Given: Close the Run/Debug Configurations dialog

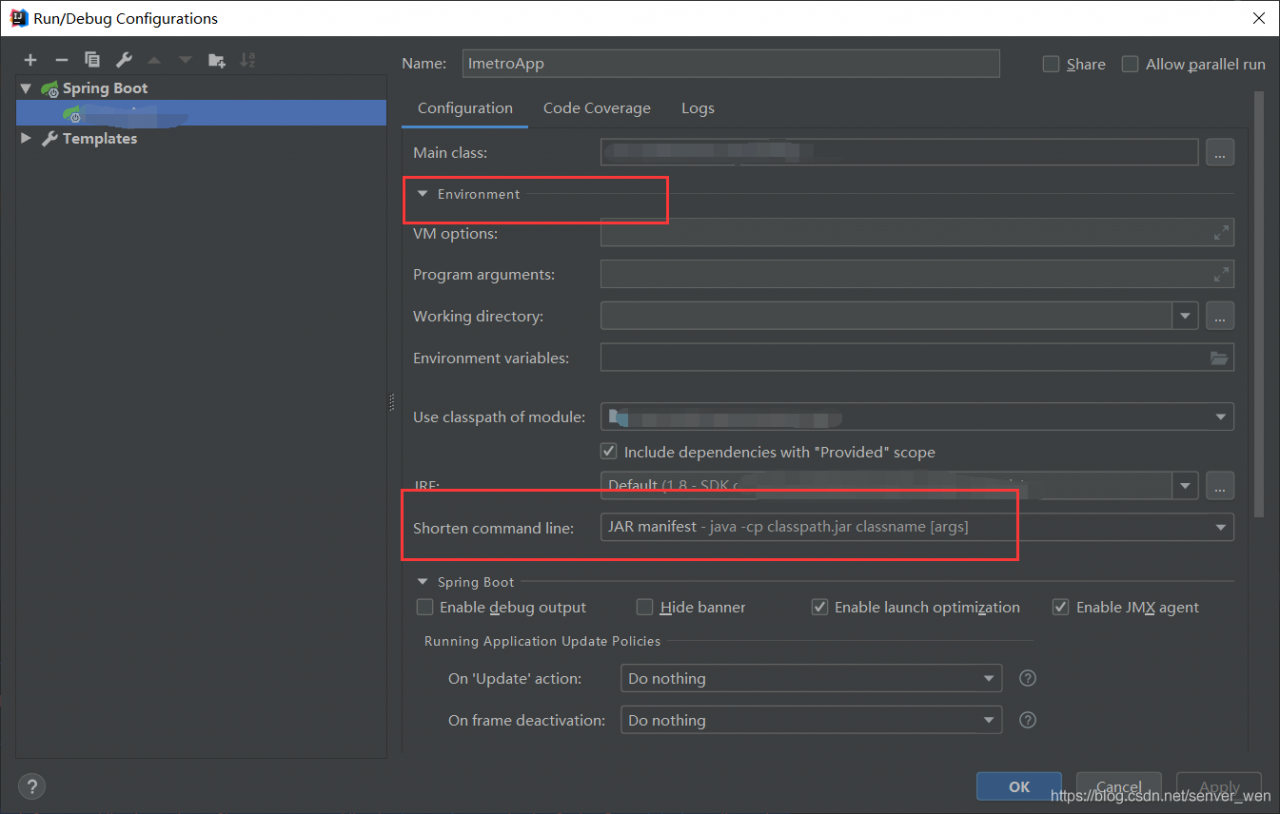Looking at the screenshot, I should pyautogui.click(x=1258, y=18).
